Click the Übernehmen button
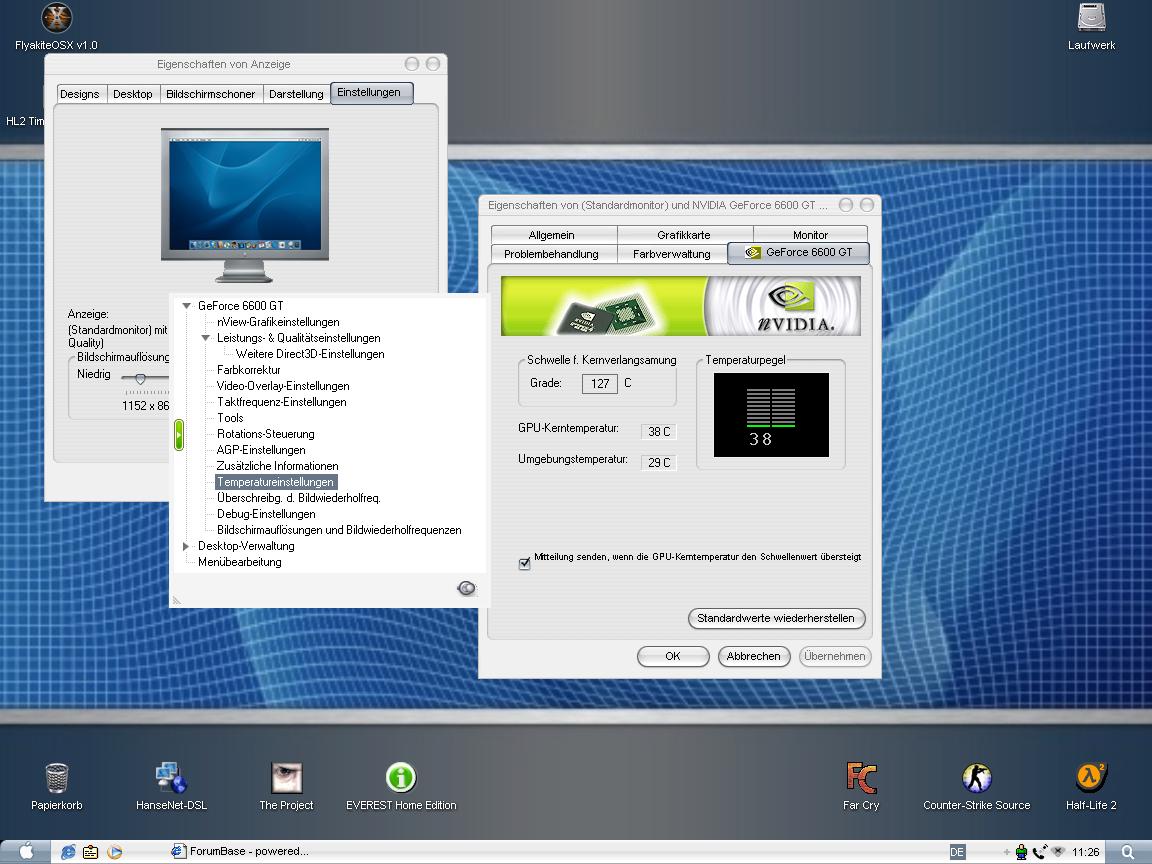Image resolution: width=1152 pixels, height=864 pixels. (x=835, y=656)
